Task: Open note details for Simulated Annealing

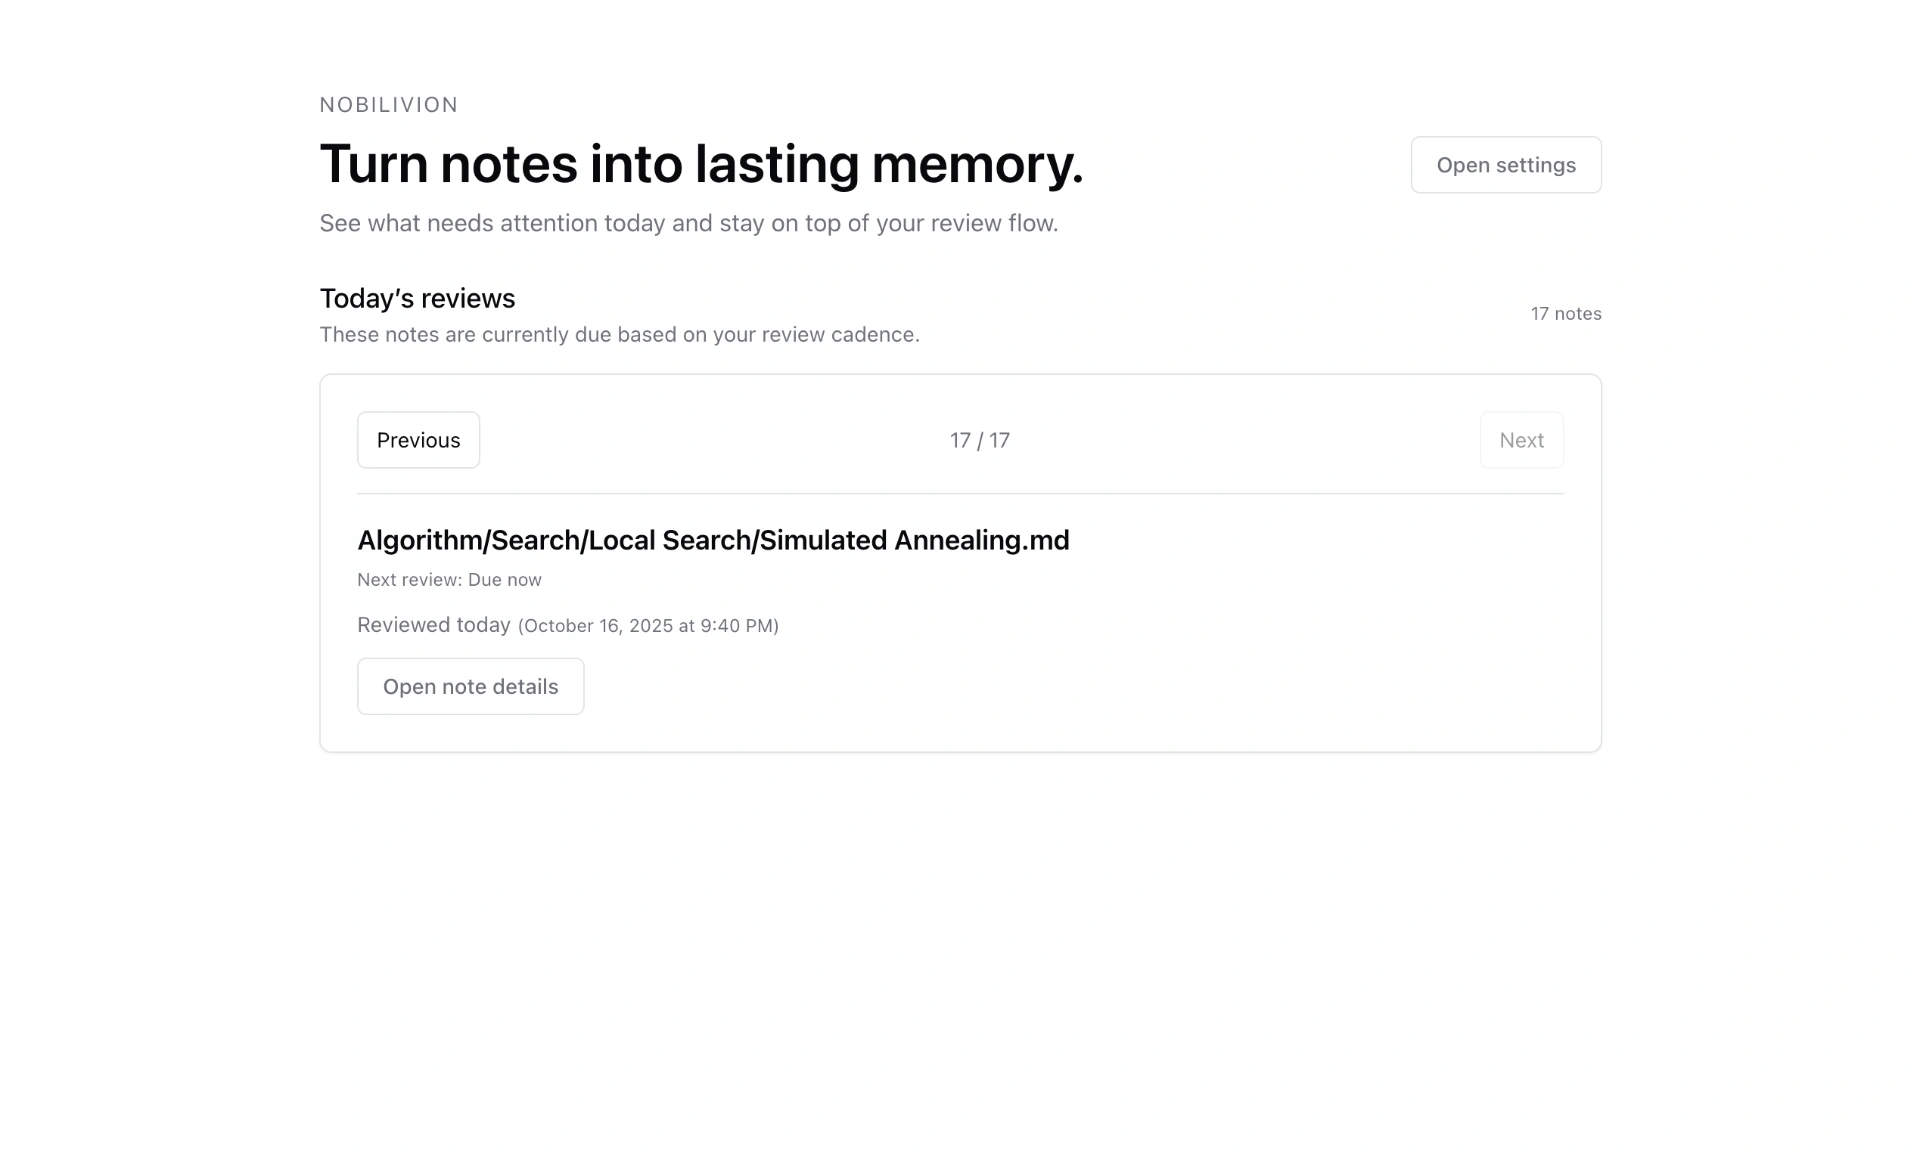Action: coord(470,686)
